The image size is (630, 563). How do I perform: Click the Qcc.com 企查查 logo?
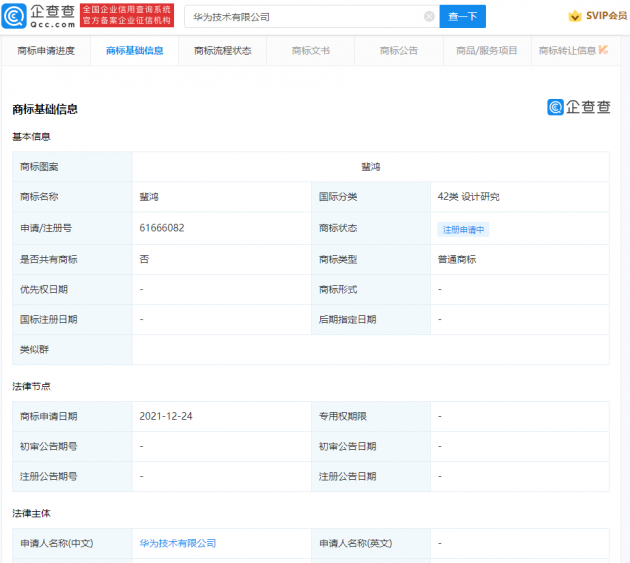pyautogui.click(x=38, y=15)
